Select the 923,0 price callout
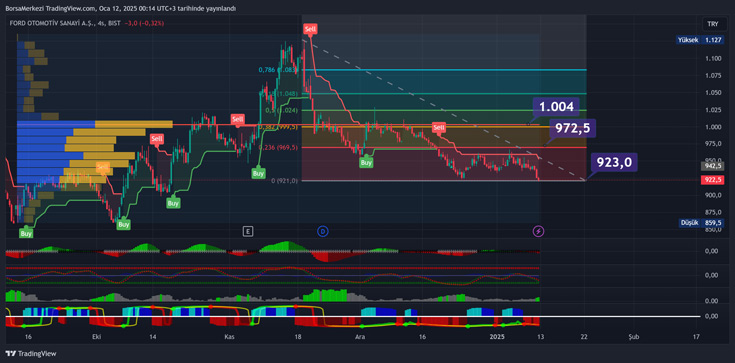735x363 pixels. (614, 162)
